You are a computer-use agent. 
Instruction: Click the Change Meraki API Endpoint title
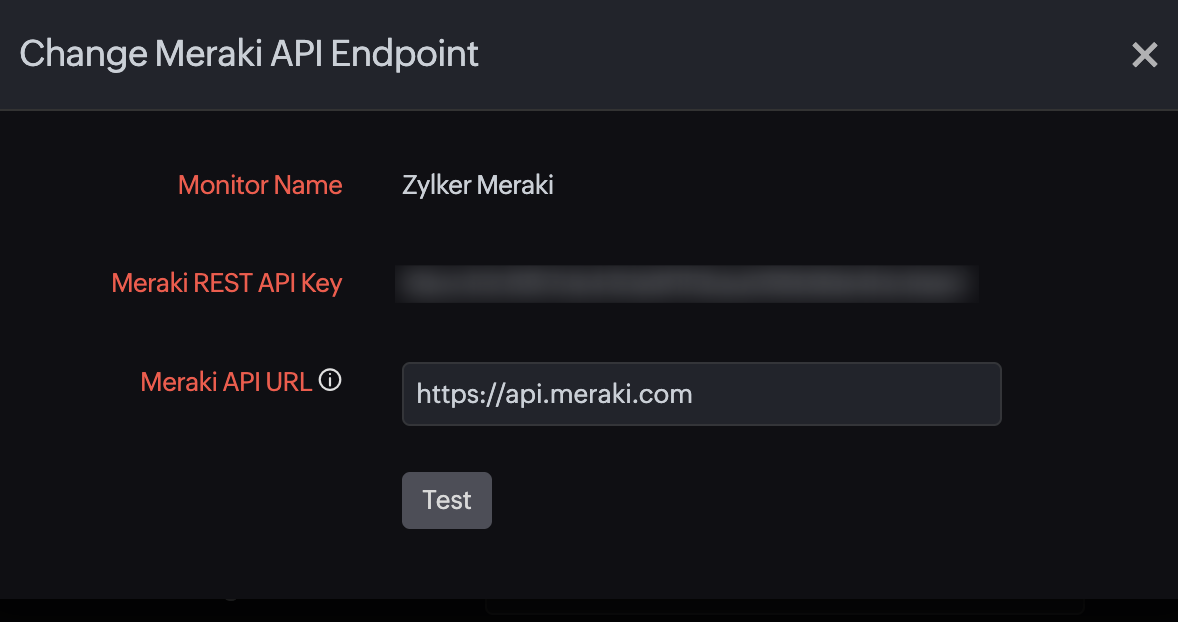249,54
